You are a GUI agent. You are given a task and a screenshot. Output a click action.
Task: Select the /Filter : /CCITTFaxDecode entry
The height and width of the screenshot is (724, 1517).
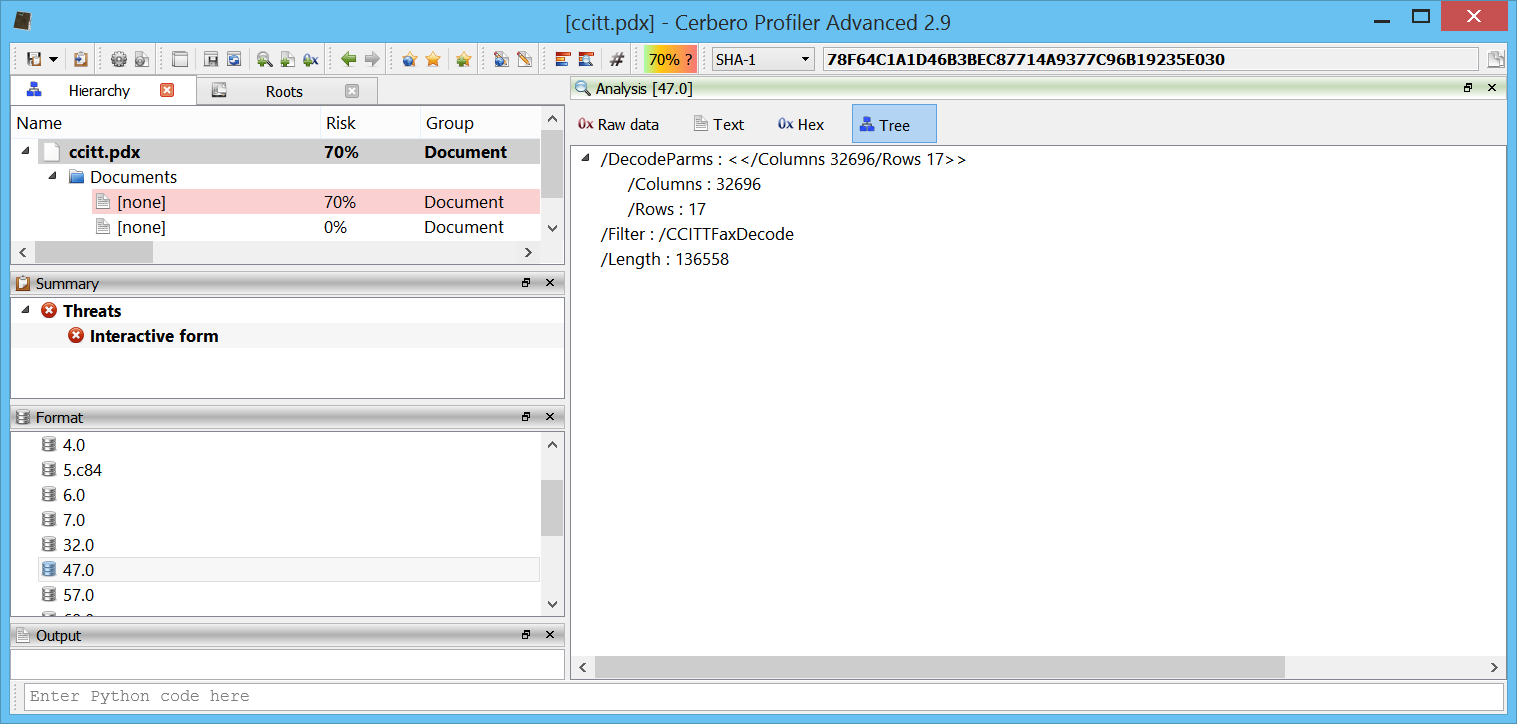tap(697, 234)
